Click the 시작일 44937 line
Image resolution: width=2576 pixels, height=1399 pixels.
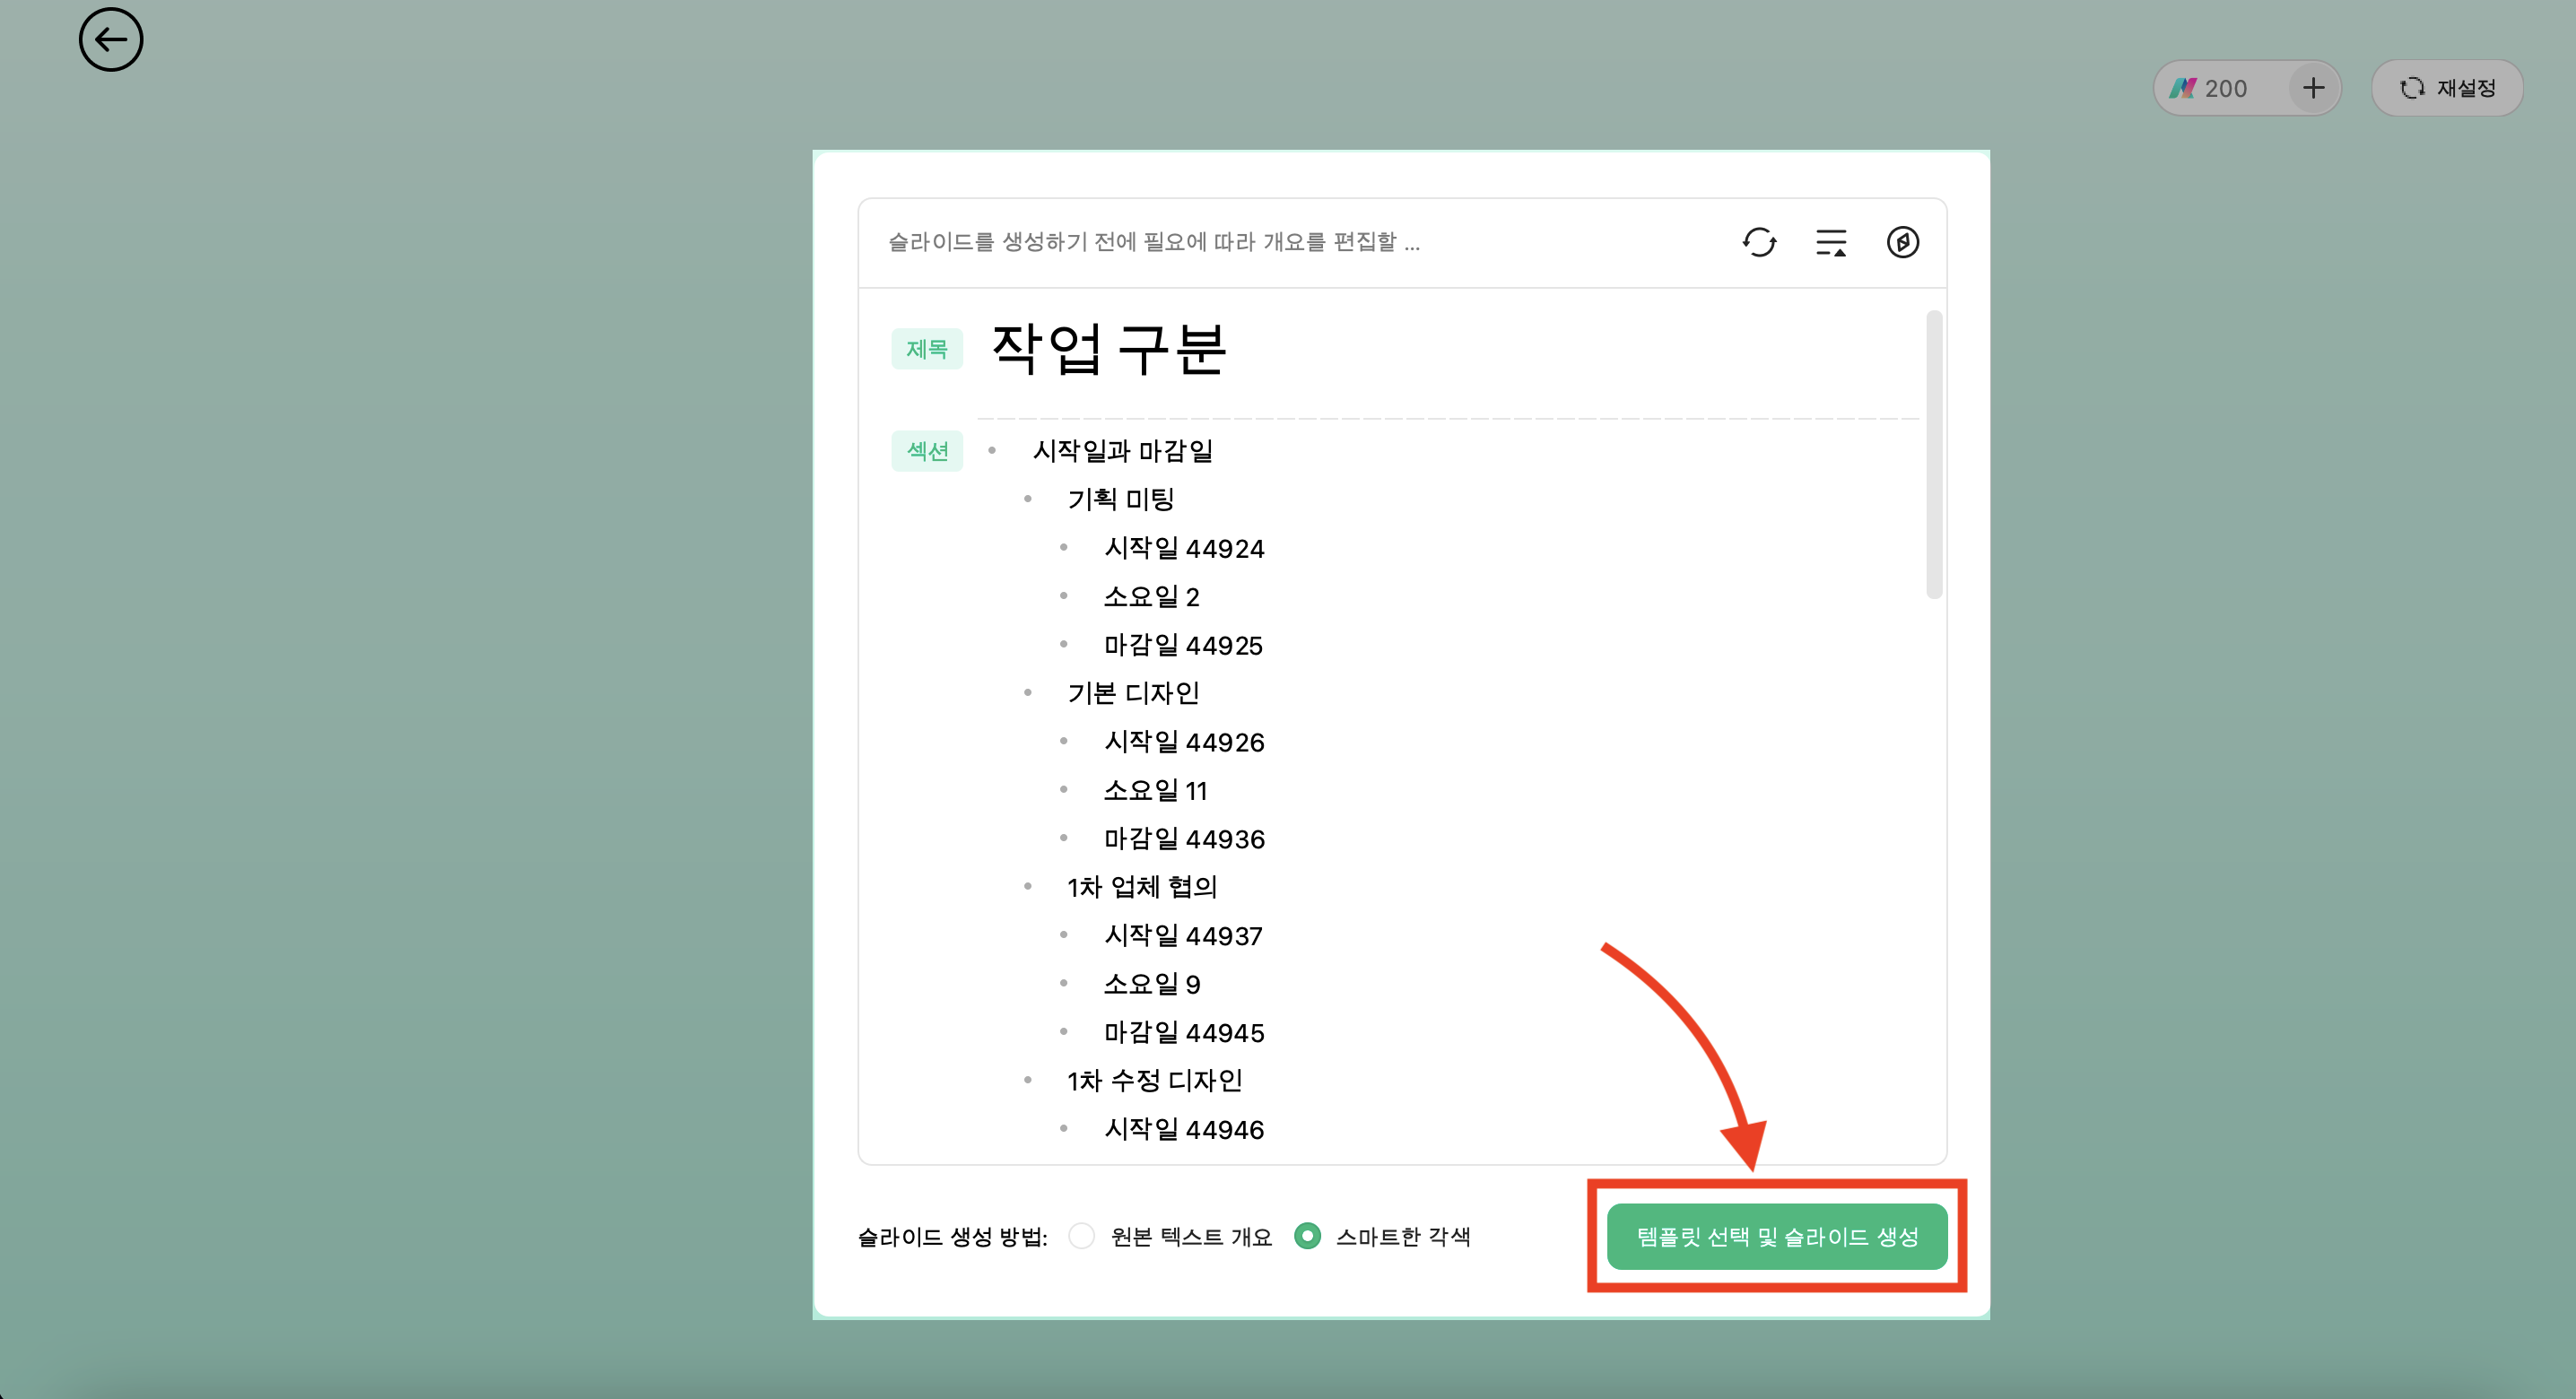[x=1183, y=936]
